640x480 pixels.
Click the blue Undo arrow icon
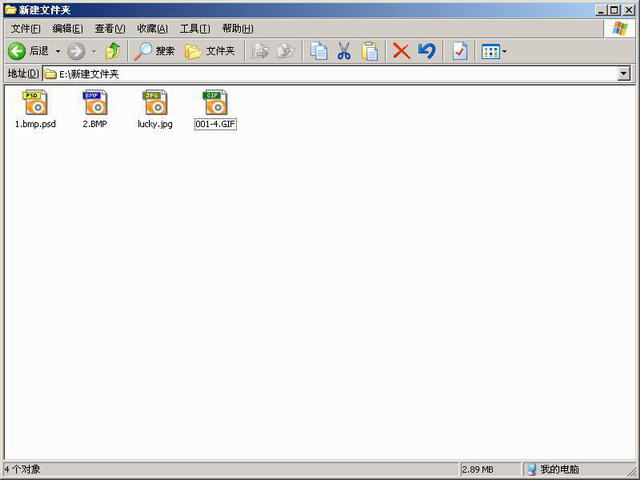(427, 51)
